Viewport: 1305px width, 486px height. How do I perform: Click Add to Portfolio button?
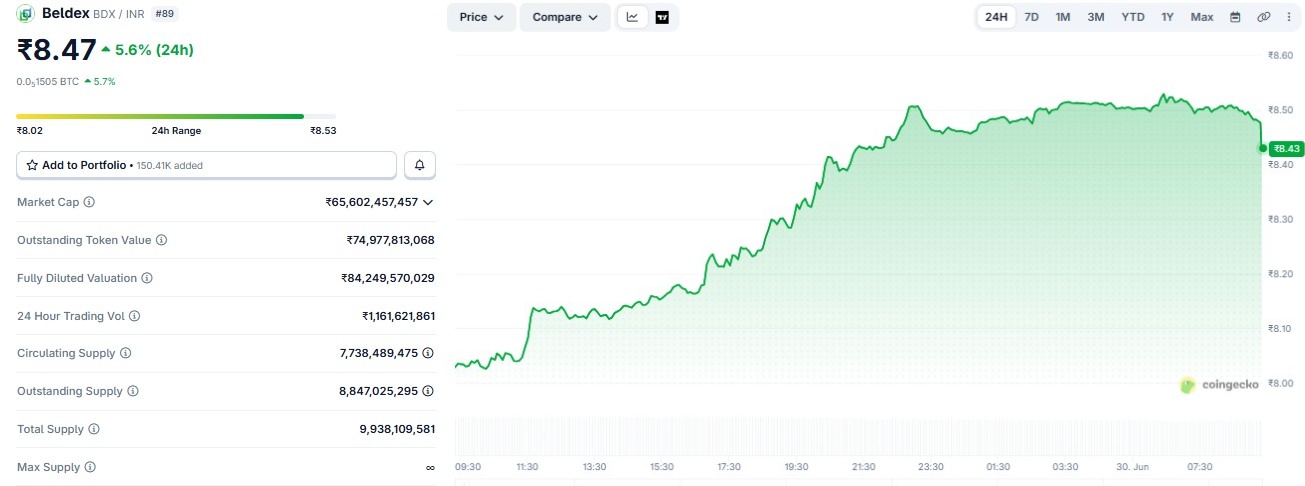point(207,165)
